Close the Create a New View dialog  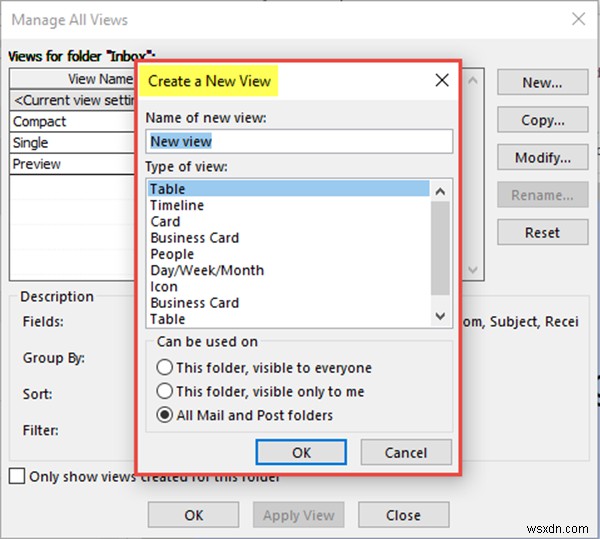(442, 80)
